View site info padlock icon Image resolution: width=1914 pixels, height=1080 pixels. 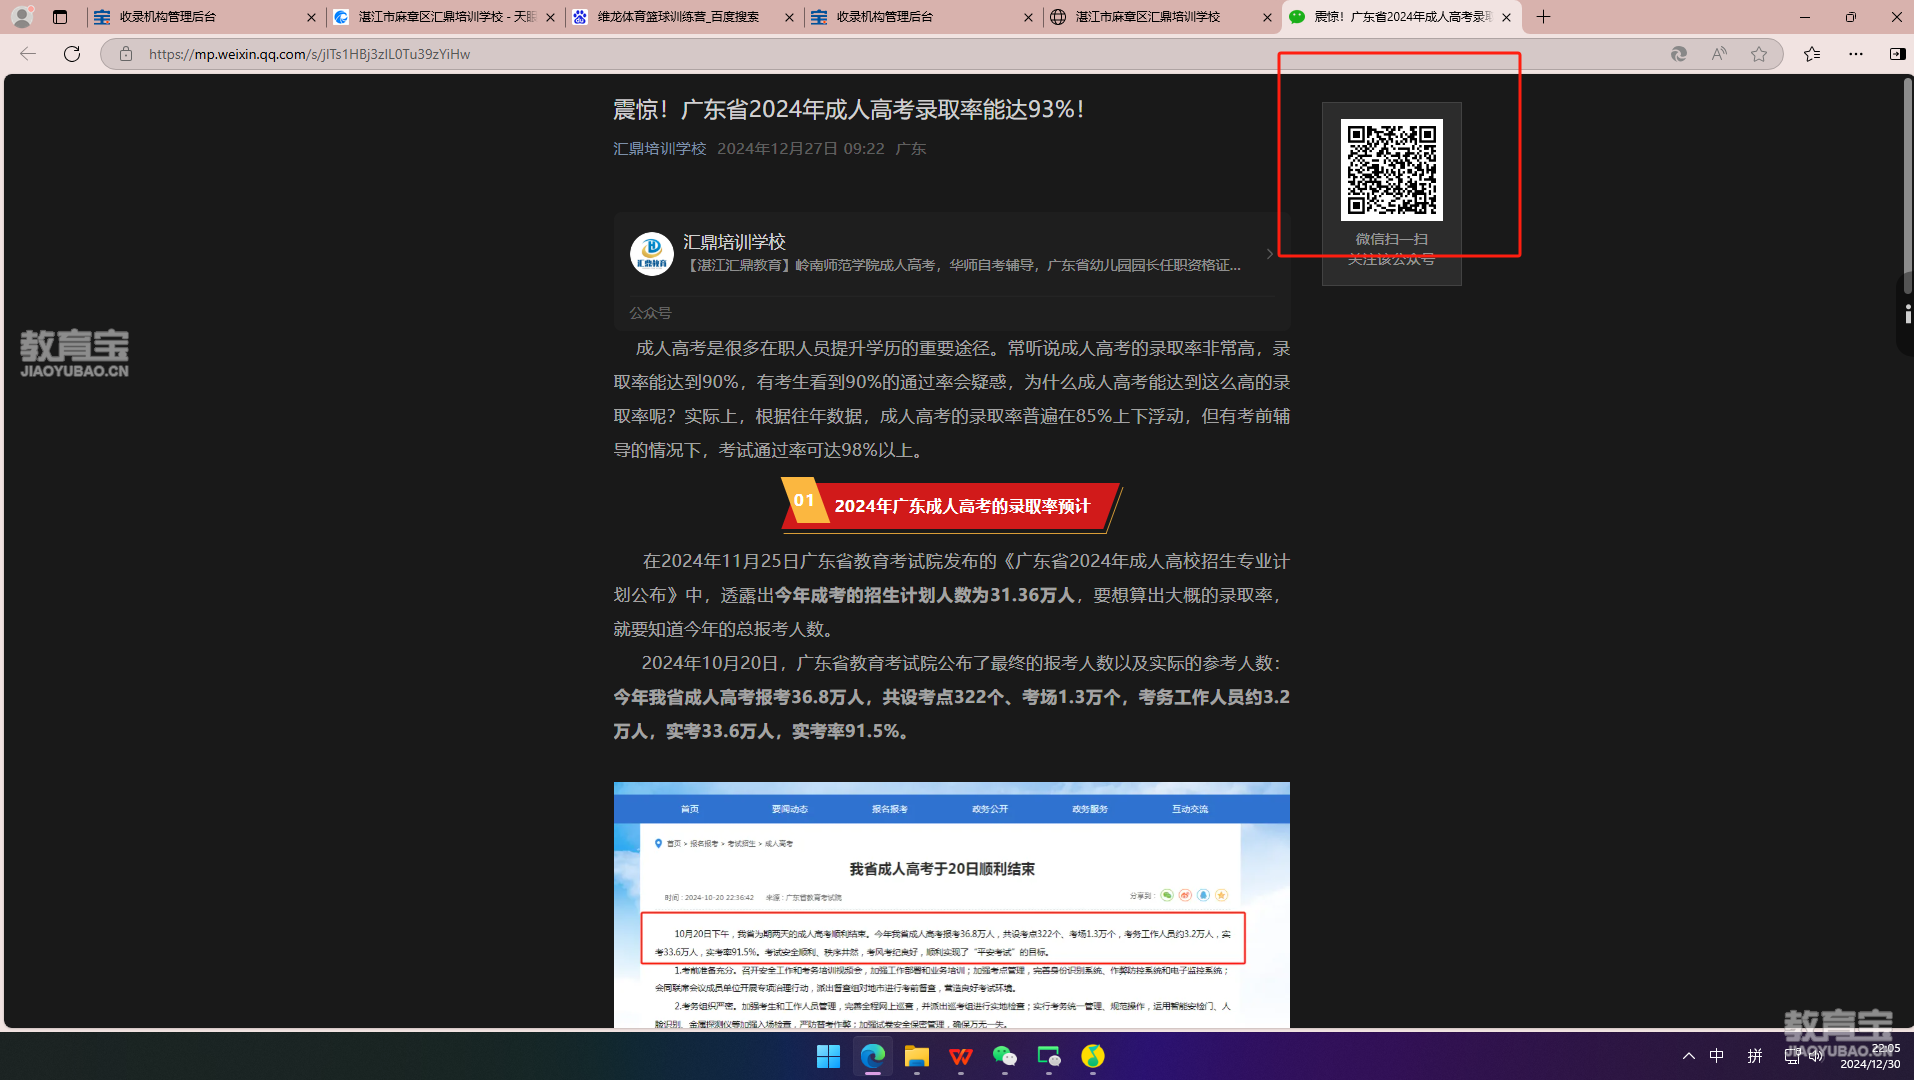(126, 54)
